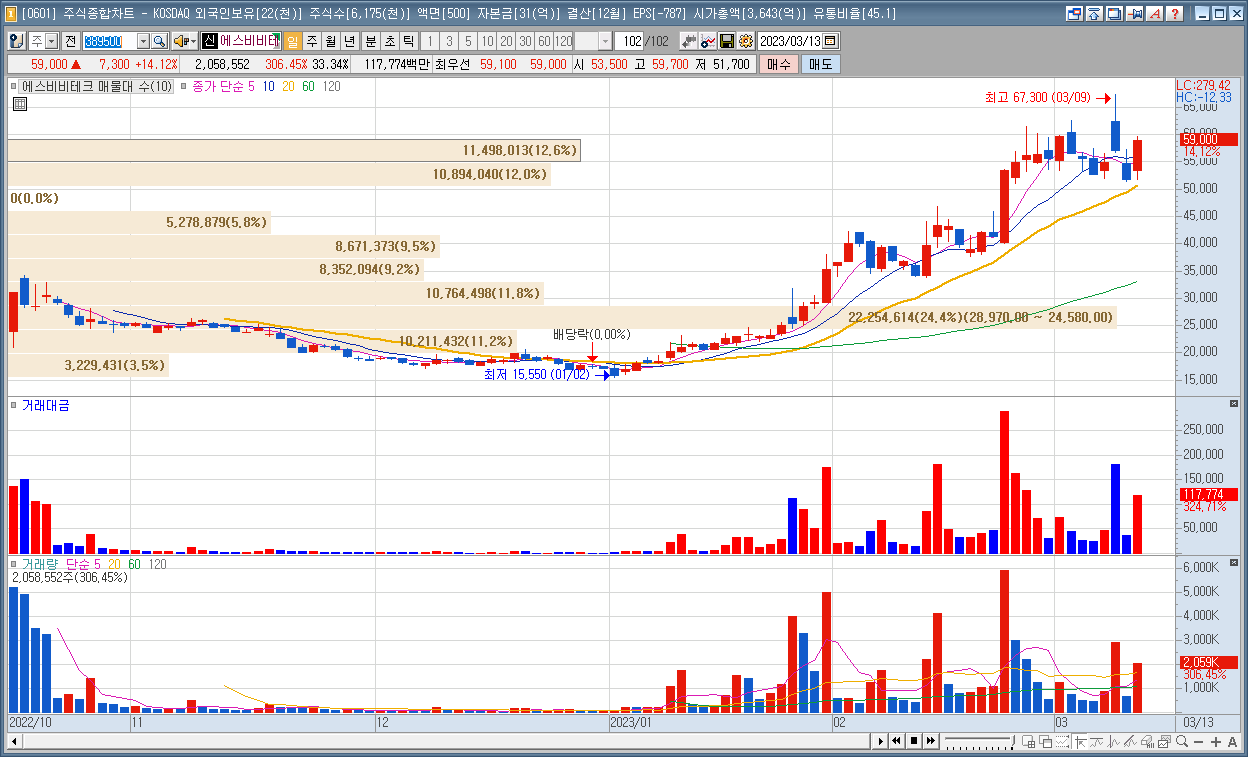Click the 매수 buy button
Image resolution: width=1248 pixels, height=757 pixels.
click(778, 64)
